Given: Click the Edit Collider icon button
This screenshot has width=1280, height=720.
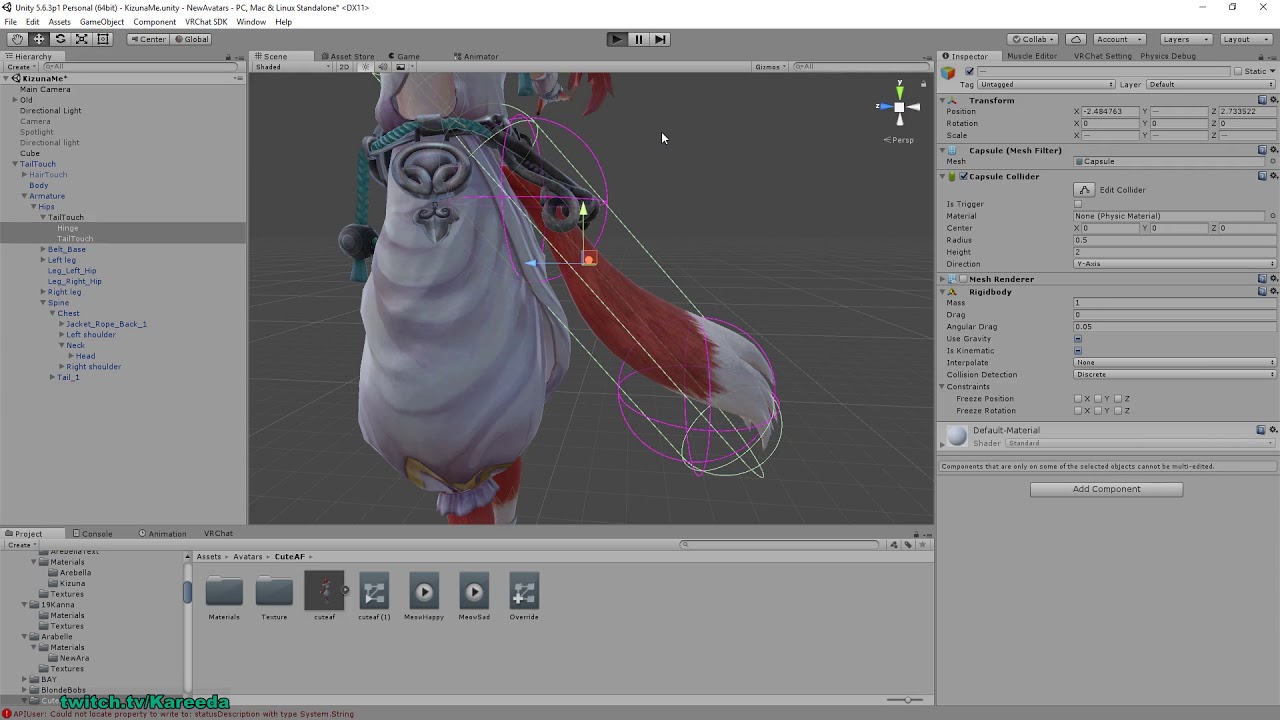Looking at the screenshot, I should click(1084, 190).
